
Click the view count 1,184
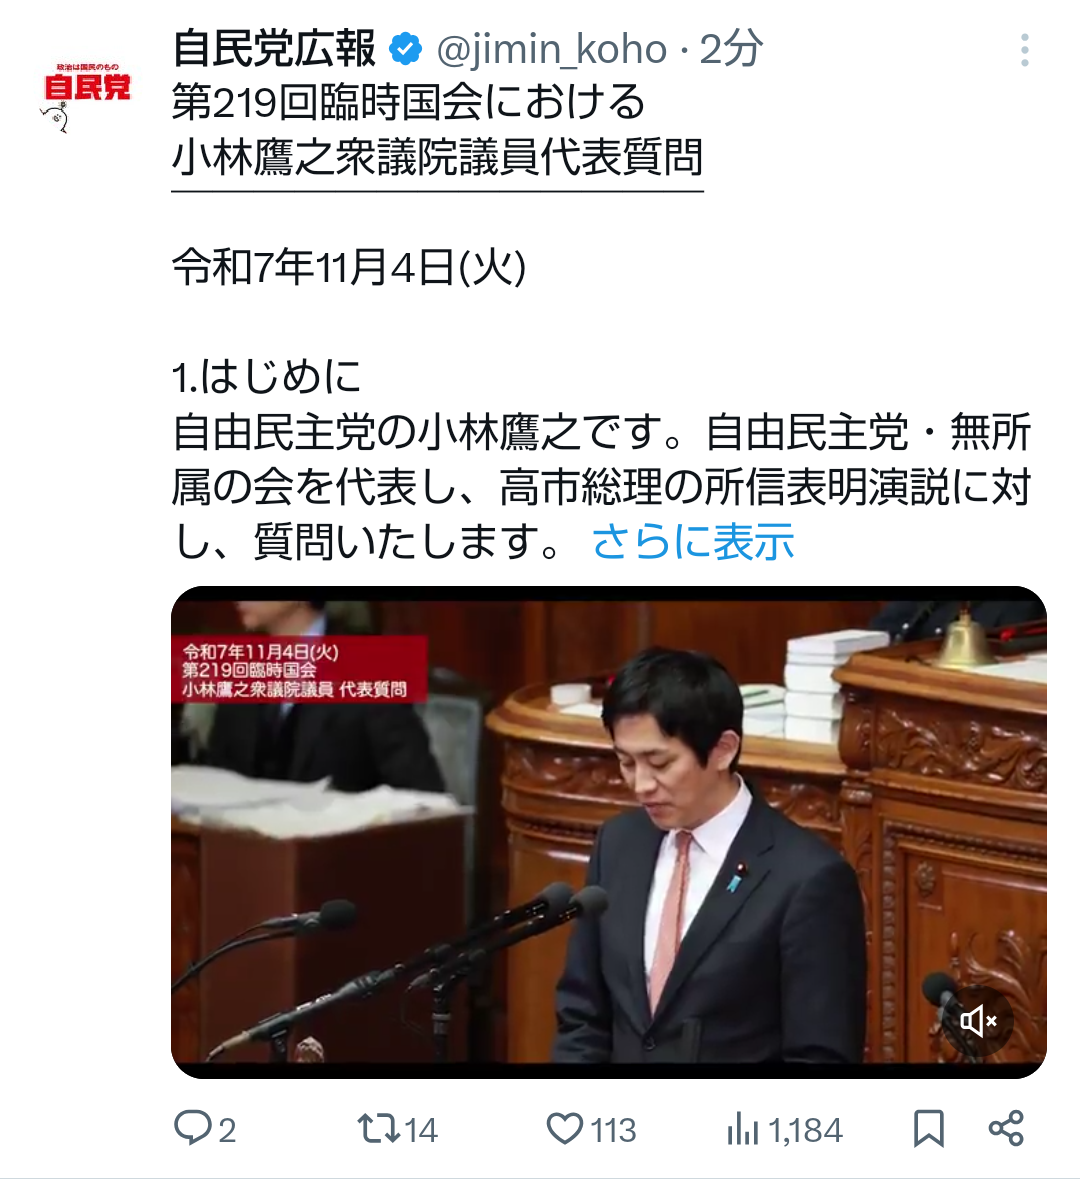(805, 1131)
